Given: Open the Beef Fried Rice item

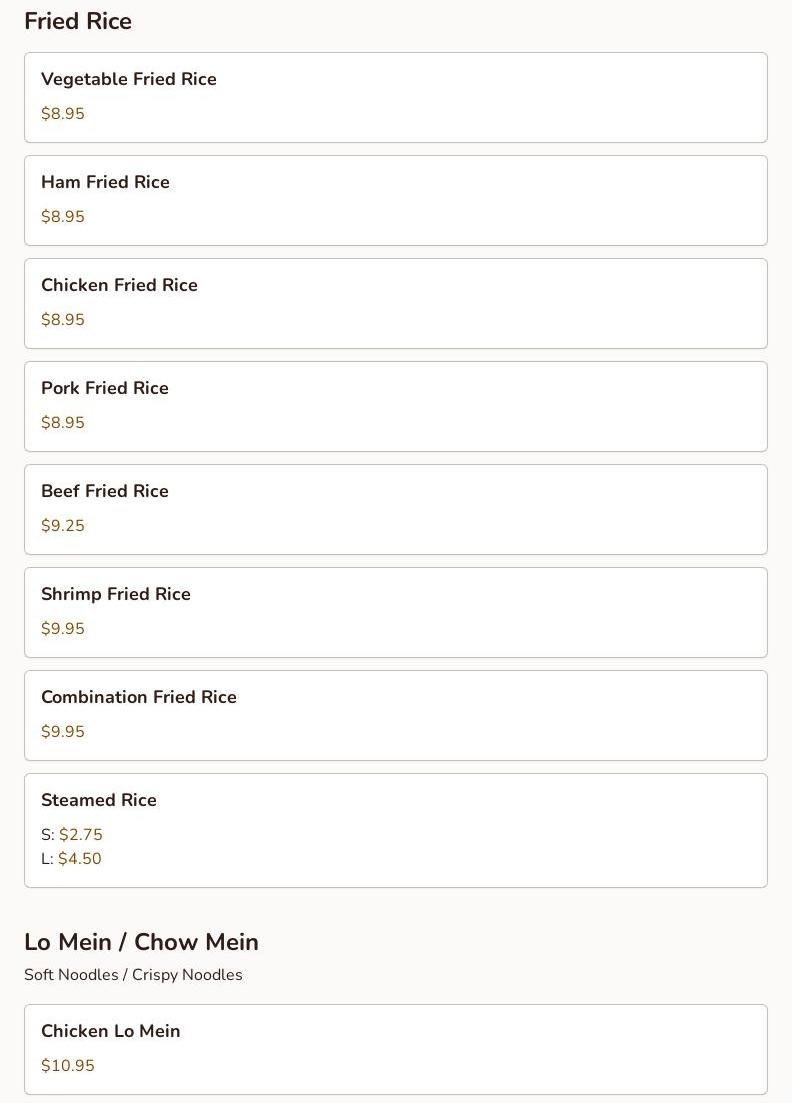Looking at the screenshot, I should pos(395,510).
